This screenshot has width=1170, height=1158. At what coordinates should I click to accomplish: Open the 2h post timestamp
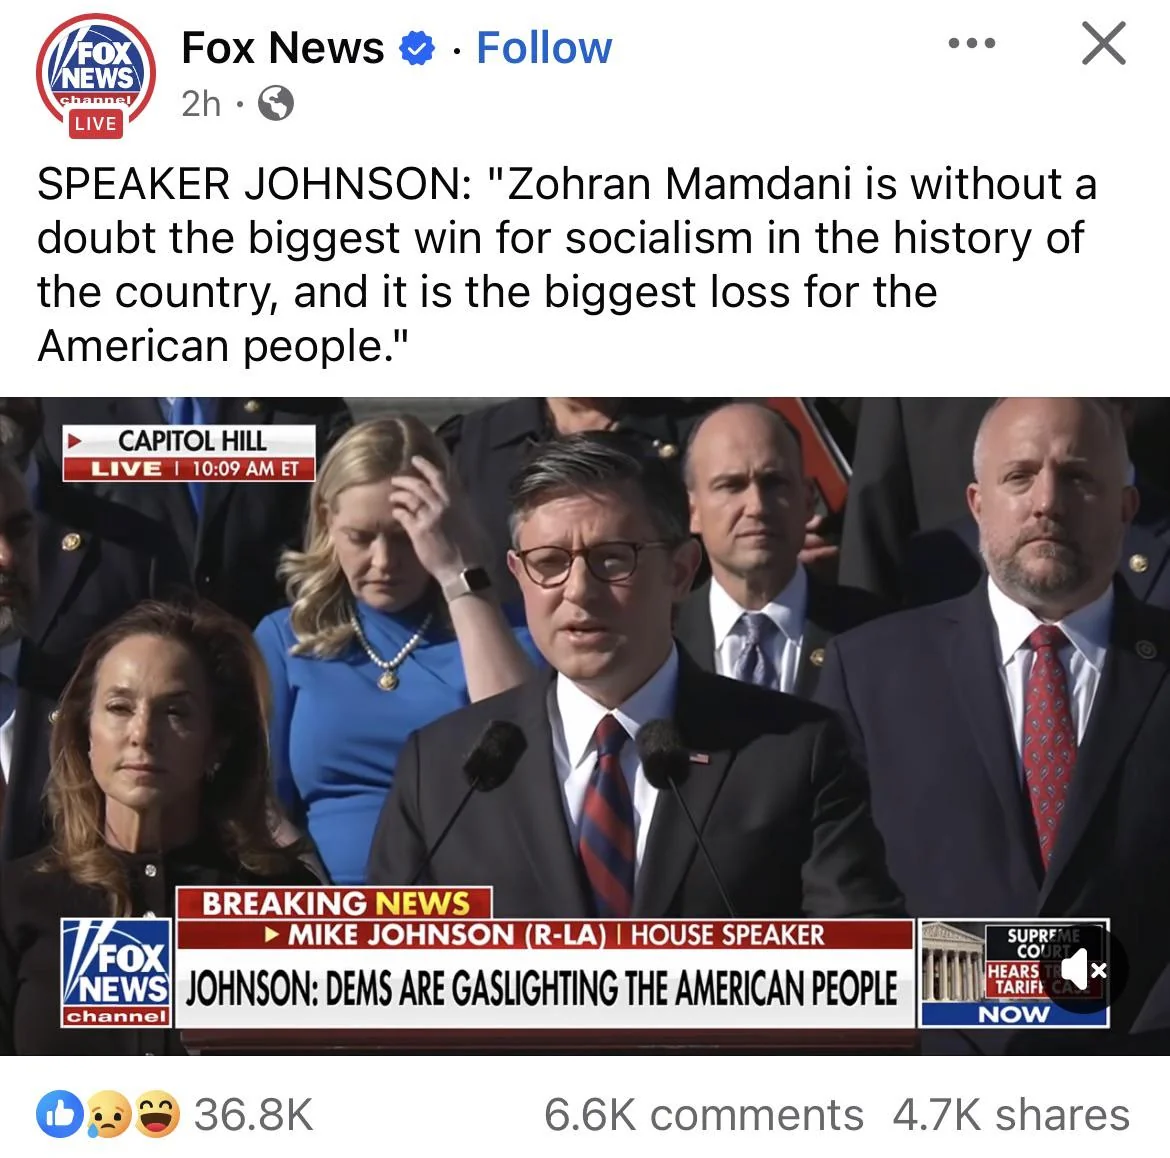click(201, 104)
